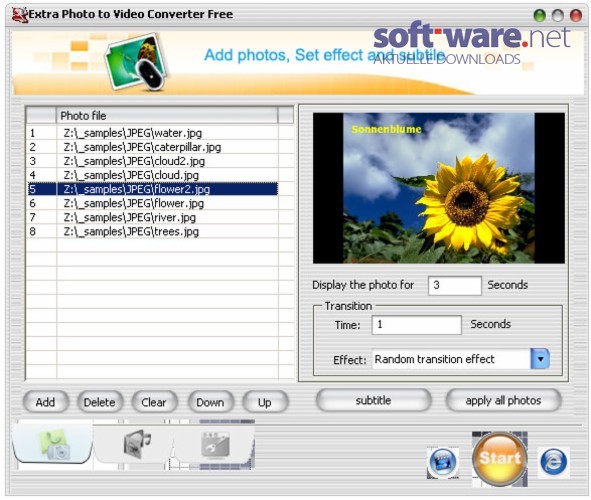Expand the transition Effect dropdown arrow
This screenshot has height=500, width=591.
[x=539, y=359]
